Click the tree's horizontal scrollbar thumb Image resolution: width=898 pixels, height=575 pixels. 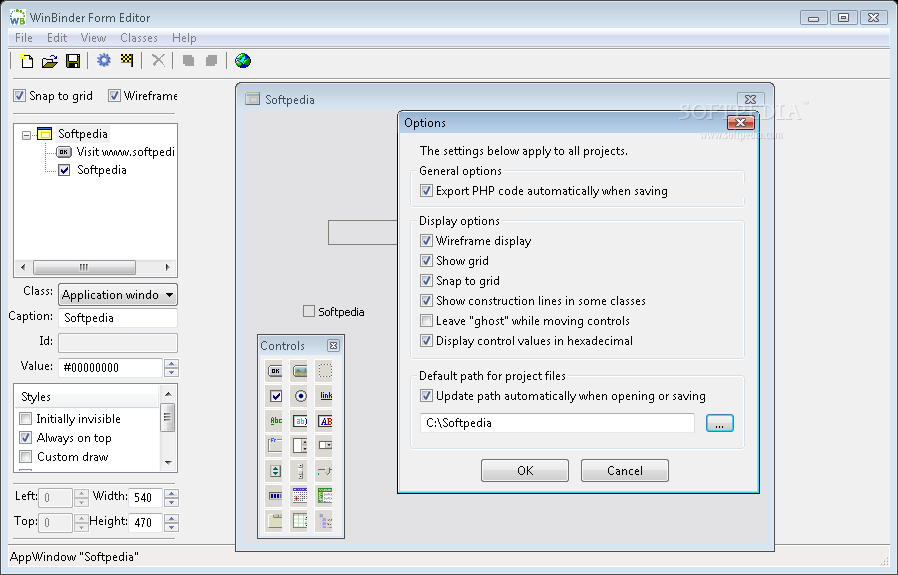point(84,267)
